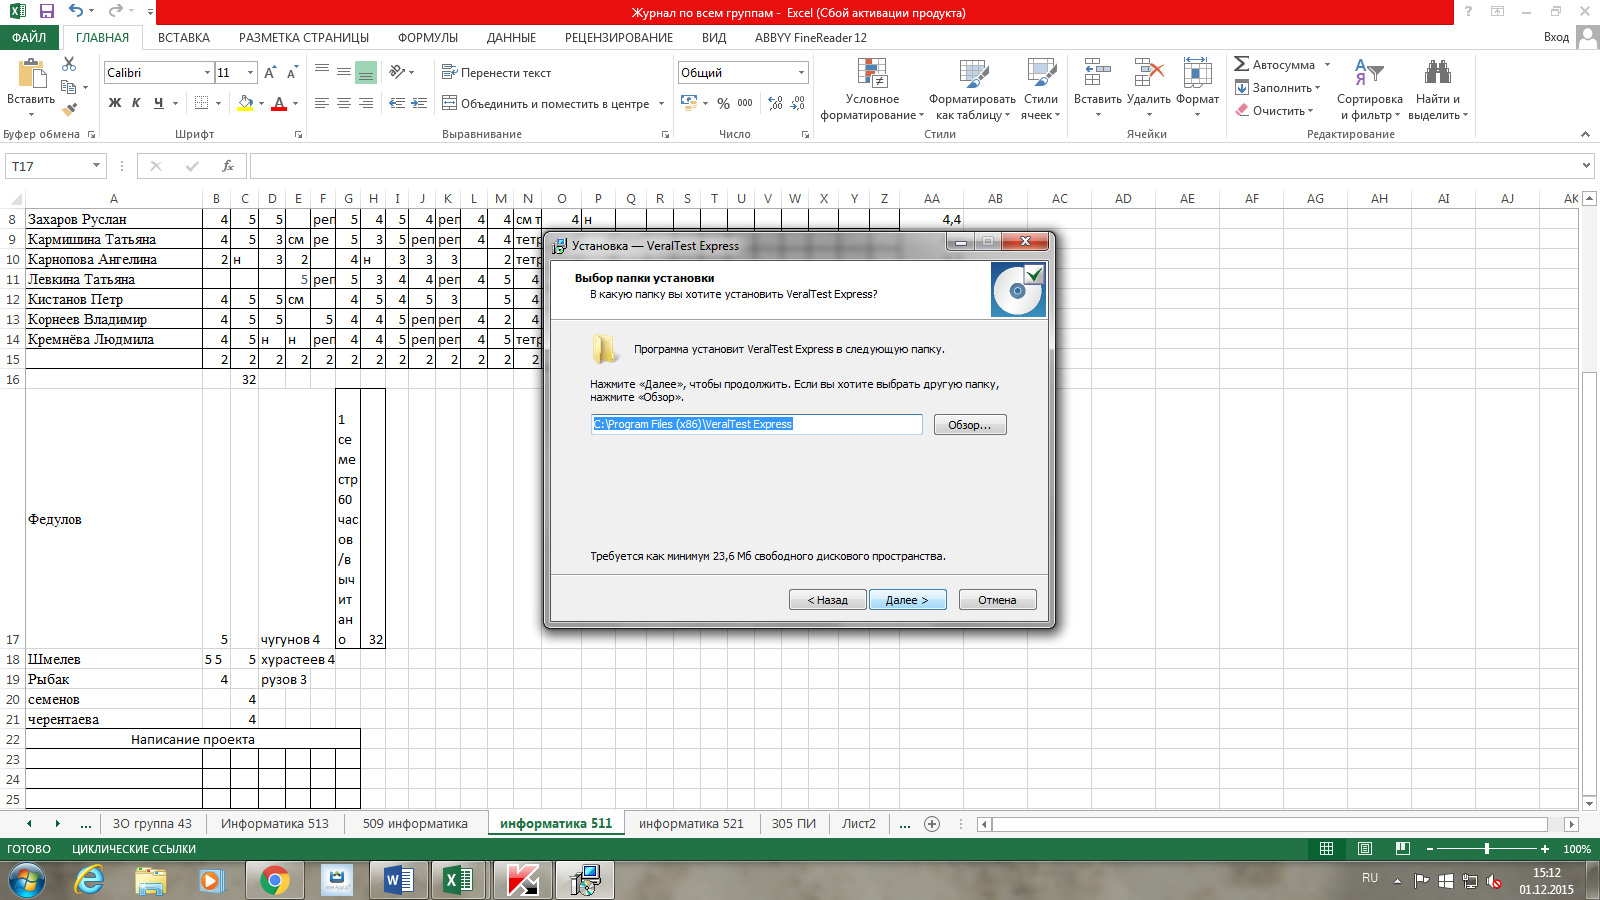
Task: Open Сортировка и фильтр menu
Action: coord(1370,90)
